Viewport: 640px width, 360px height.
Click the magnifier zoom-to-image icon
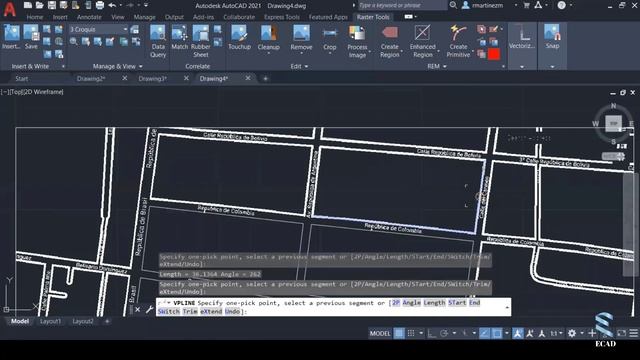[73, 42]
